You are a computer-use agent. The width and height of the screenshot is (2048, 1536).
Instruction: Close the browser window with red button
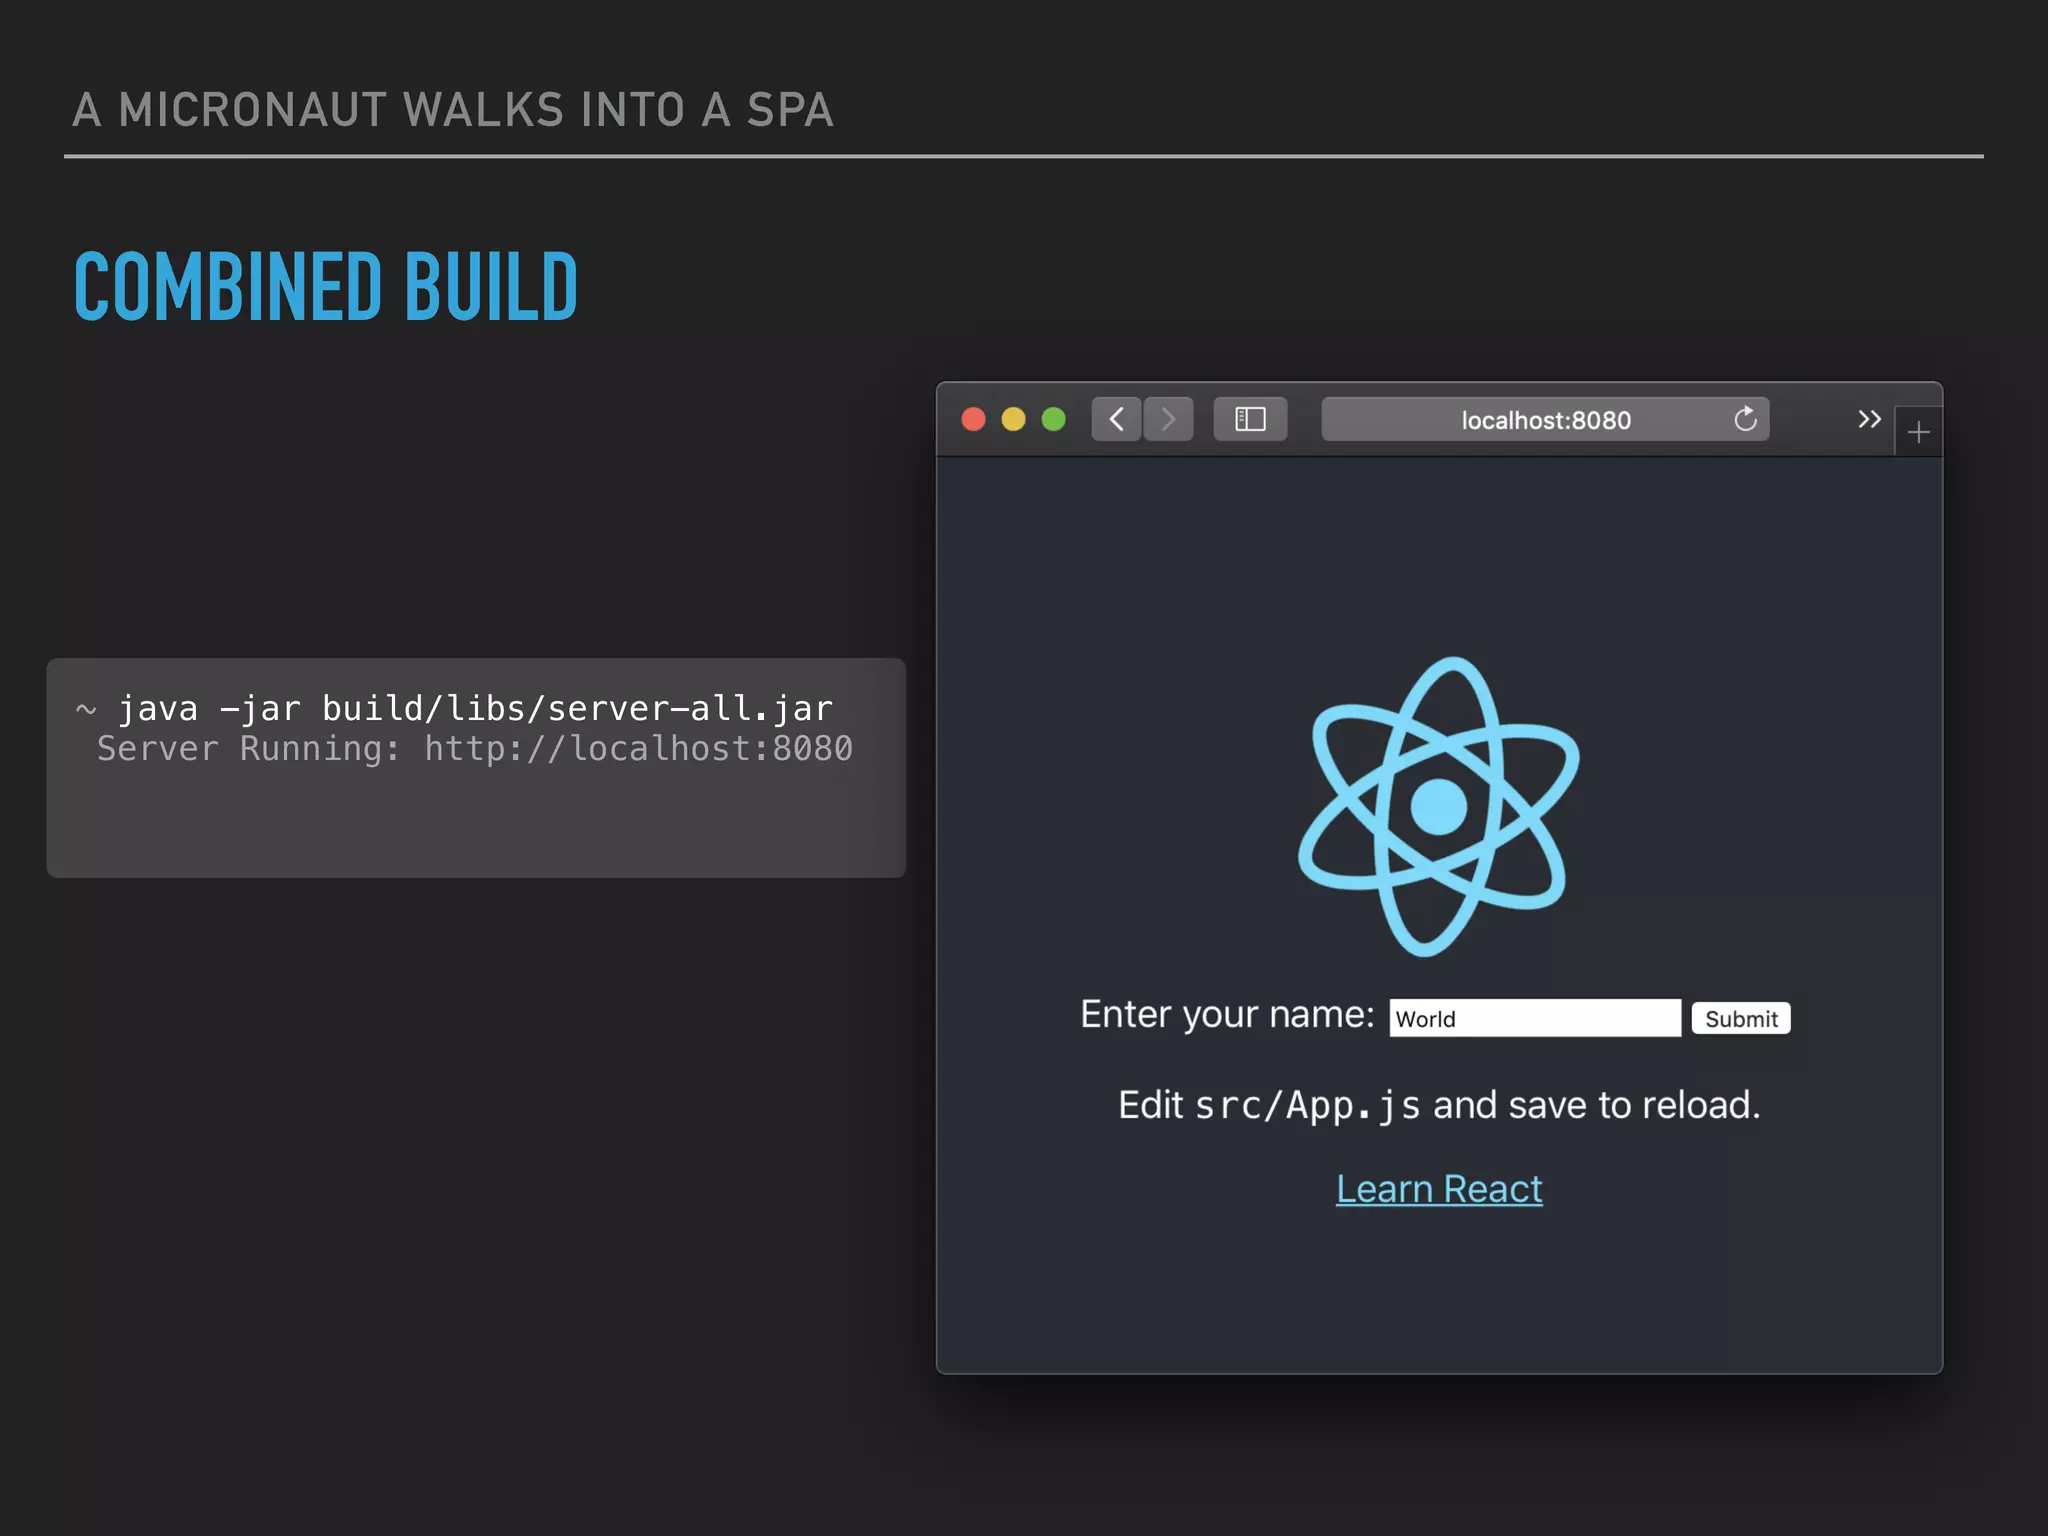tap(973, 419)
